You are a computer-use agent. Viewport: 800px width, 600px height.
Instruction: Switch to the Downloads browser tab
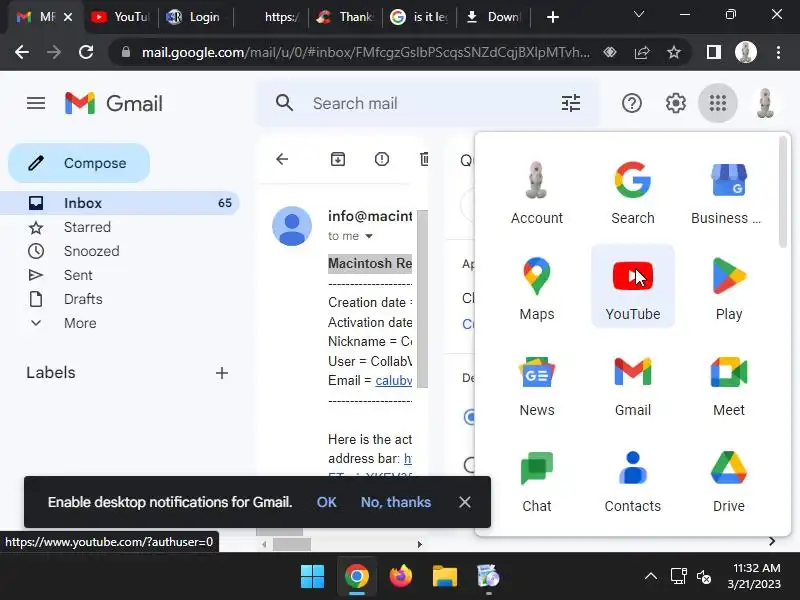point(494,17)
